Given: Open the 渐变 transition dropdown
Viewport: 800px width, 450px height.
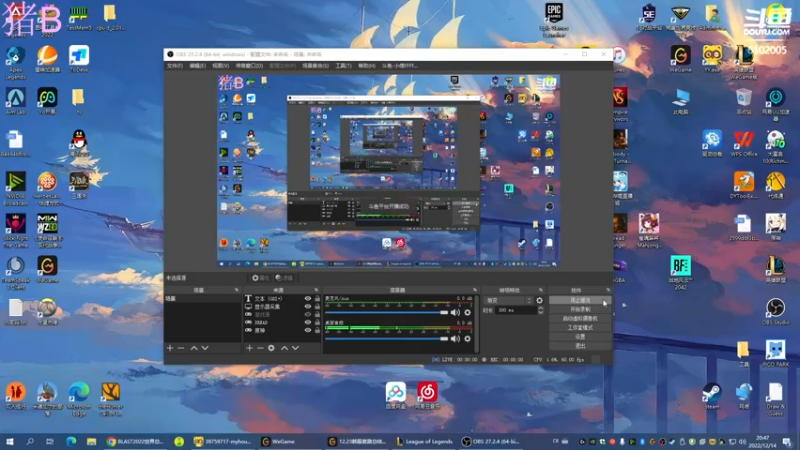Looking at the screenshot, I should click(508, 301).
